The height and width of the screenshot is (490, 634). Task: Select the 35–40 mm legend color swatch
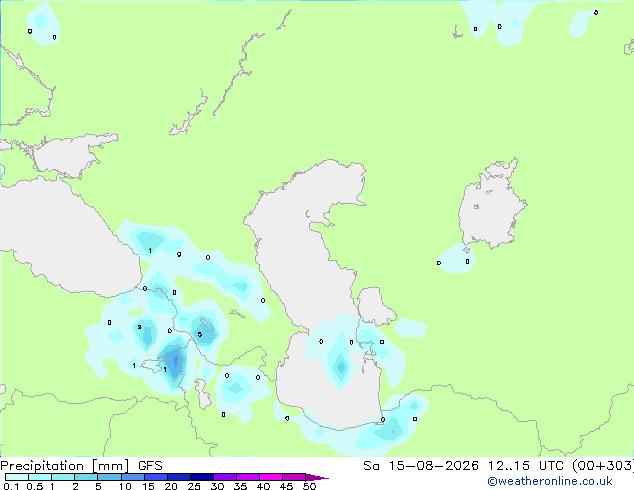pyautogui.click(x=248, y=477)
